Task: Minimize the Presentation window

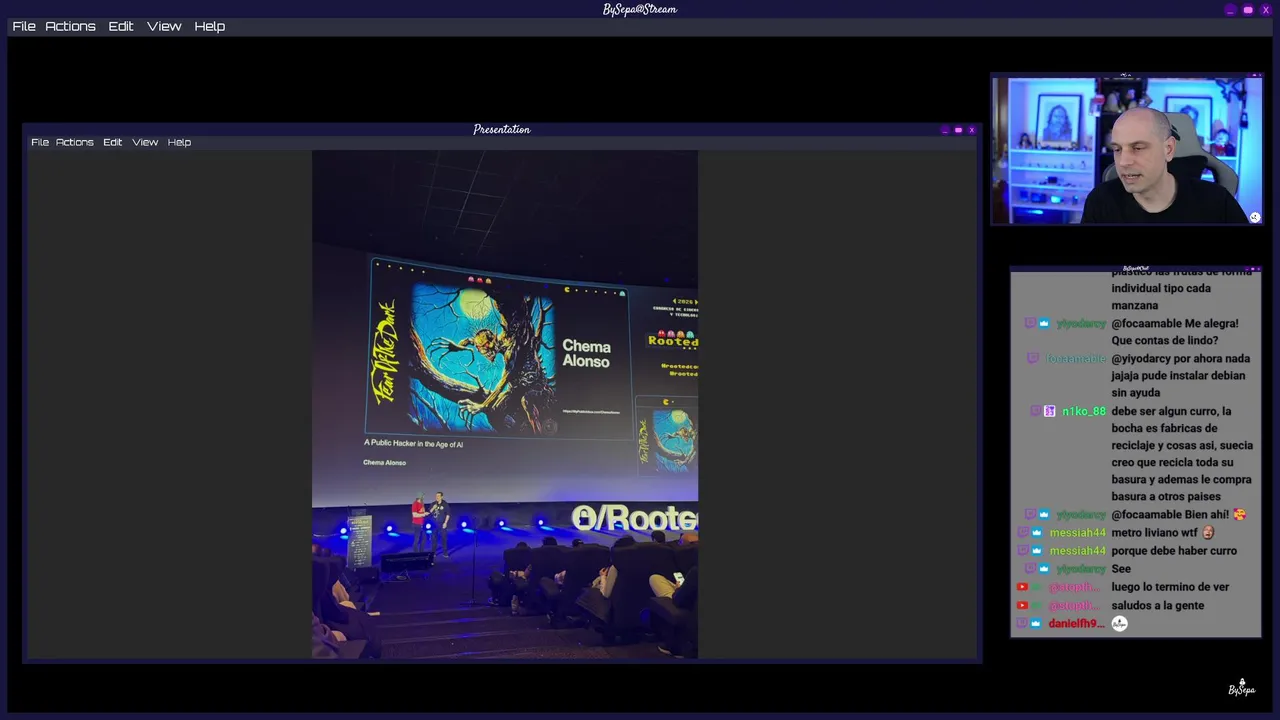Action: point(945,130)
